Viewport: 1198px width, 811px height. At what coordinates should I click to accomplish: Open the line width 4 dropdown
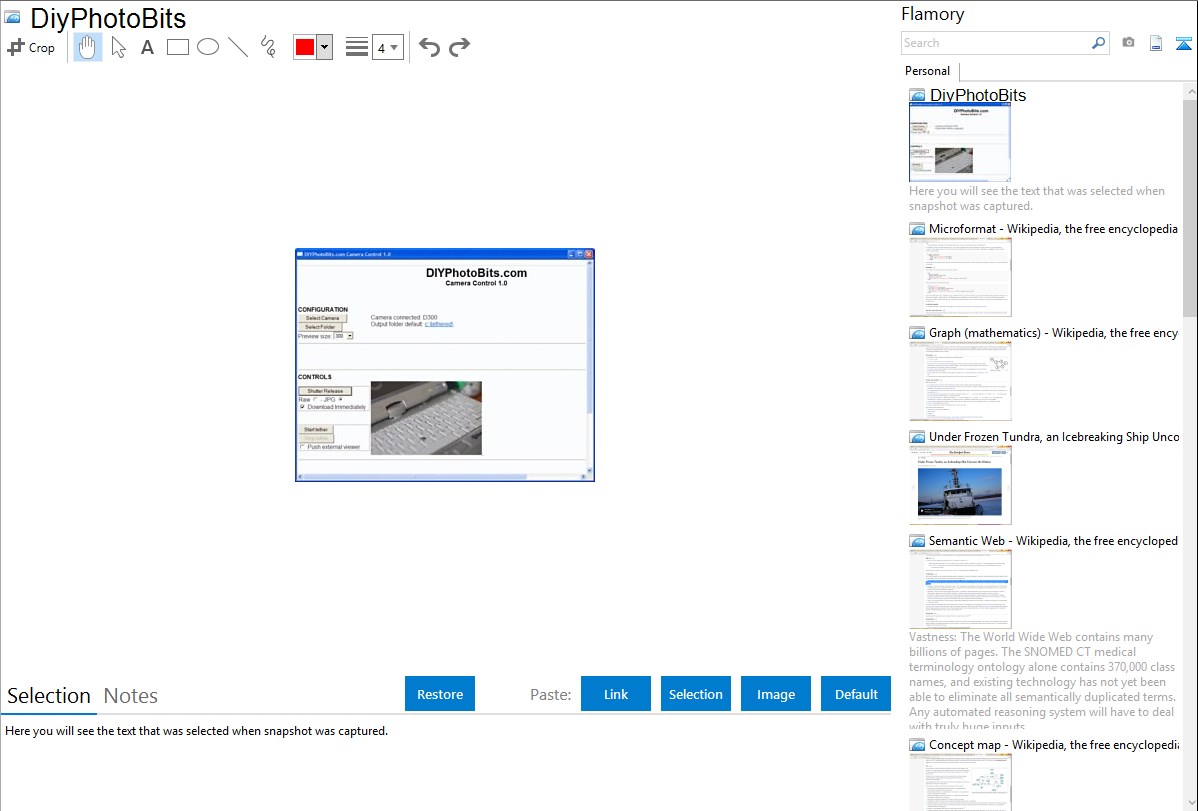coord(388,47)
